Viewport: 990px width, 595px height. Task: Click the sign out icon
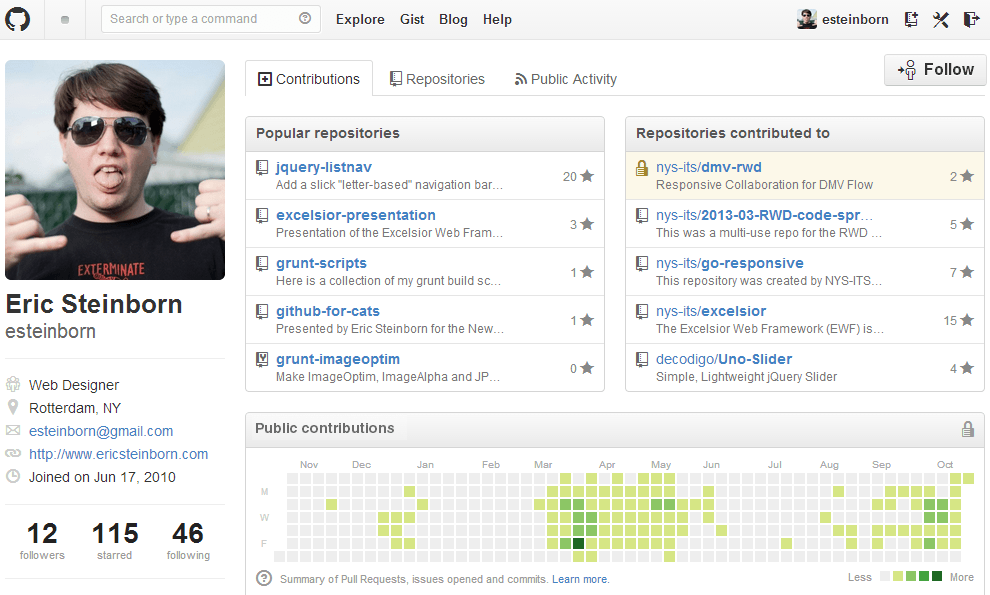[970, 19]
